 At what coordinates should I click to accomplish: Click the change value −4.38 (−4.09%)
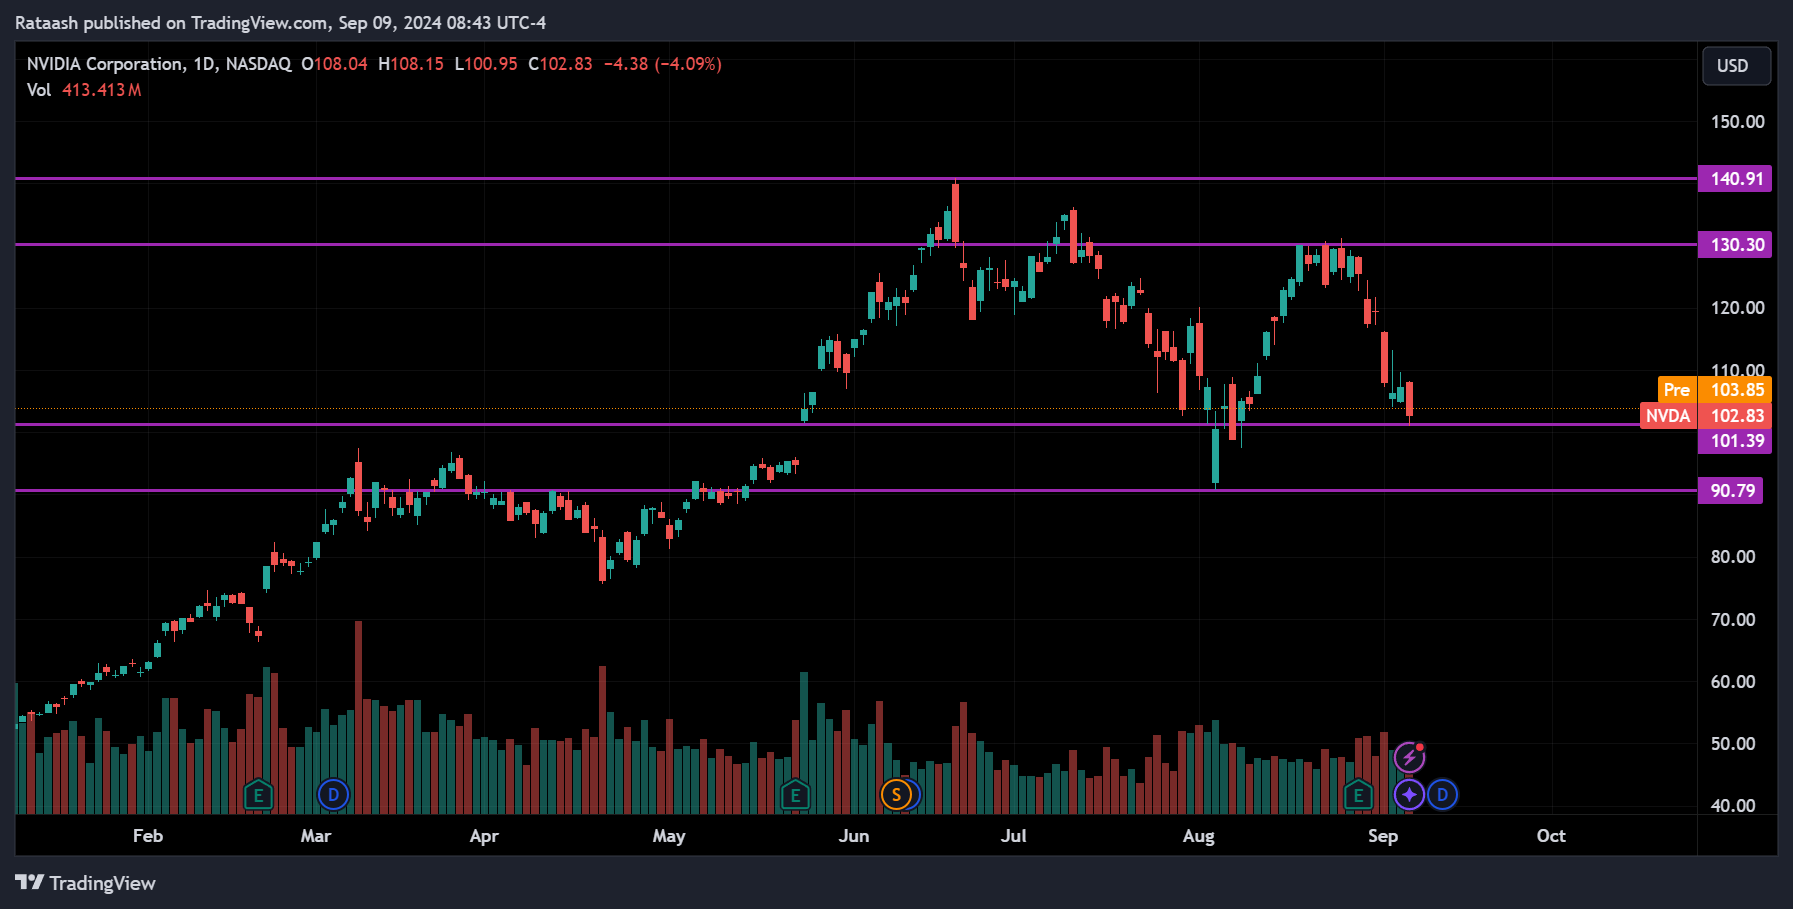[x=662, y=64]
